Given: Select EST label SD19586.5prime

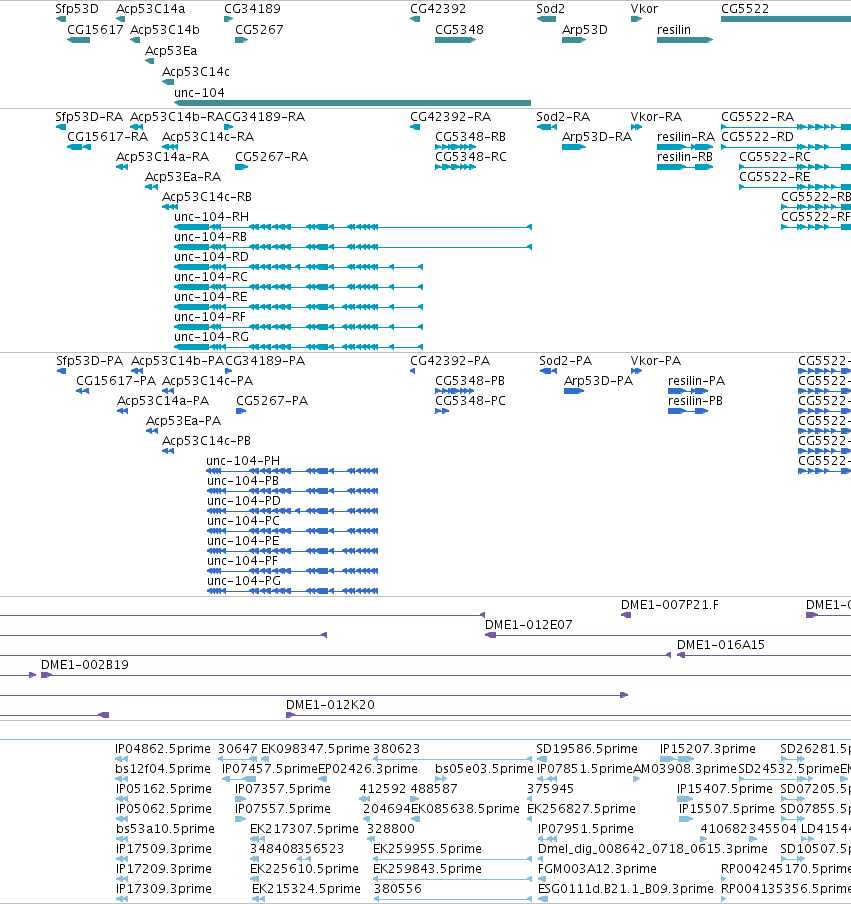Looking at the screenshot, I should [587, 749].
